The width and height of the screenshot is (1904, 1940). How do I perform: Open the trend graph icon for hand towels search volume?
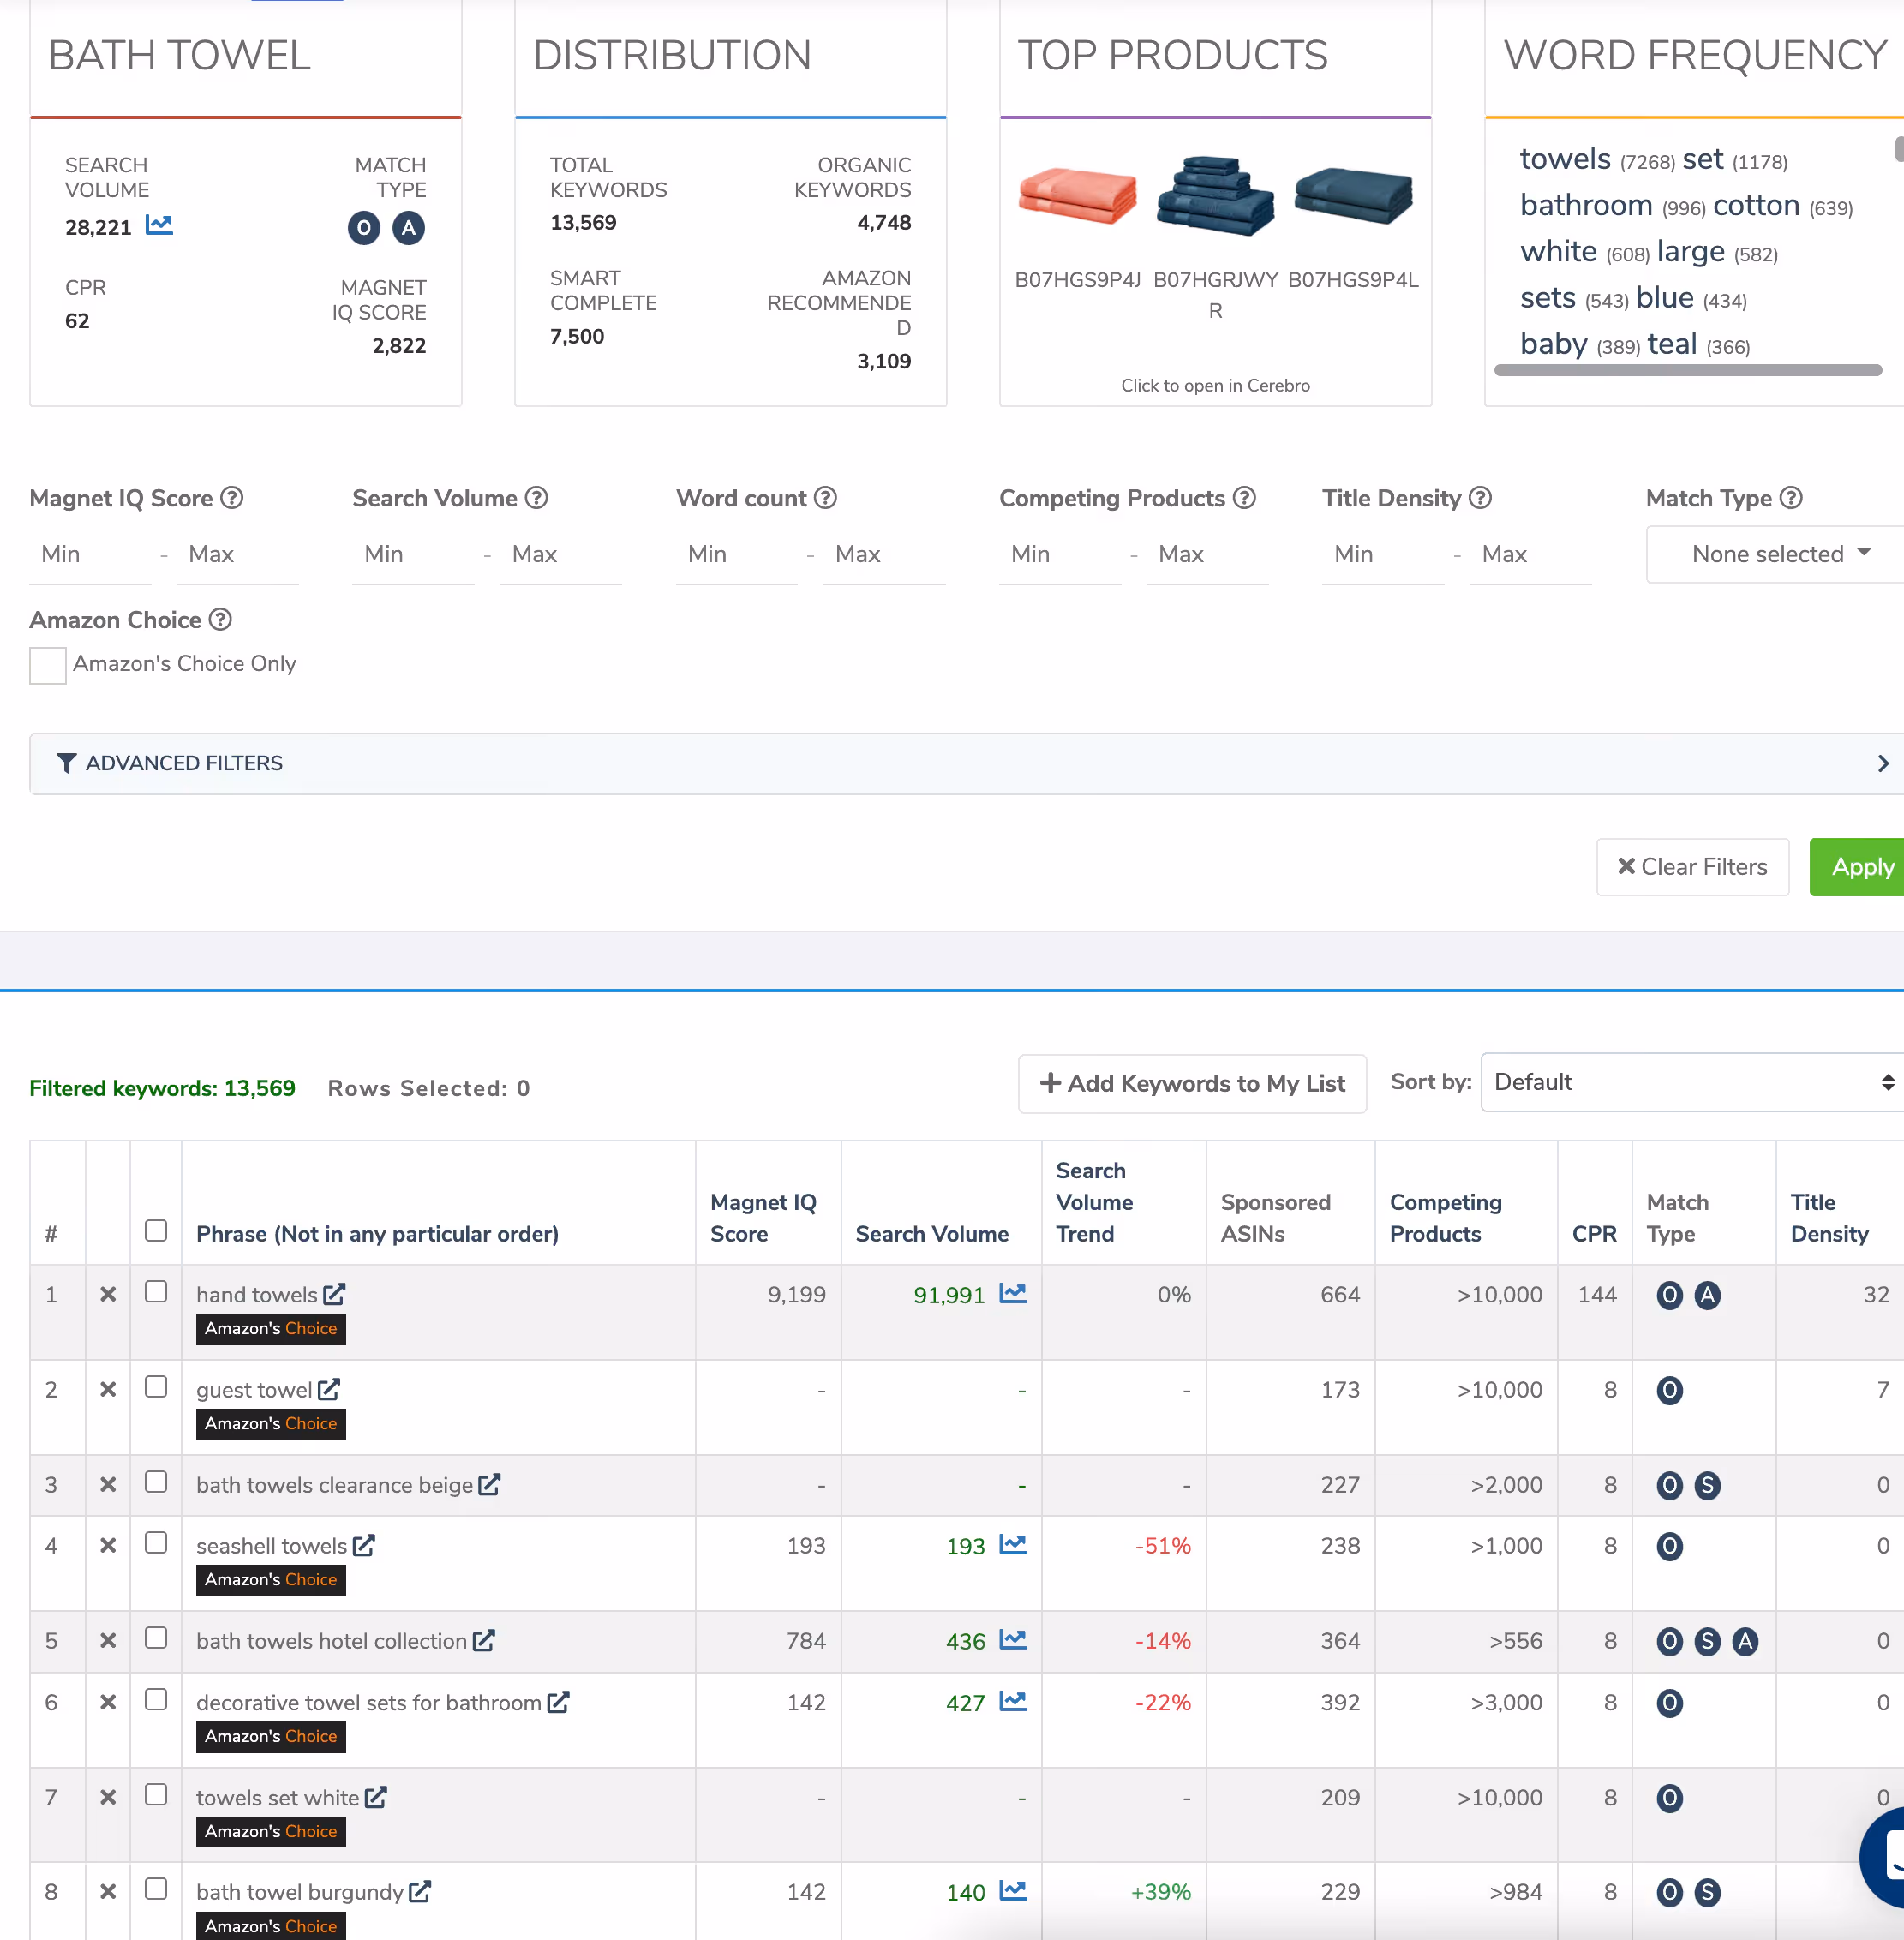click(1012, 1294)
